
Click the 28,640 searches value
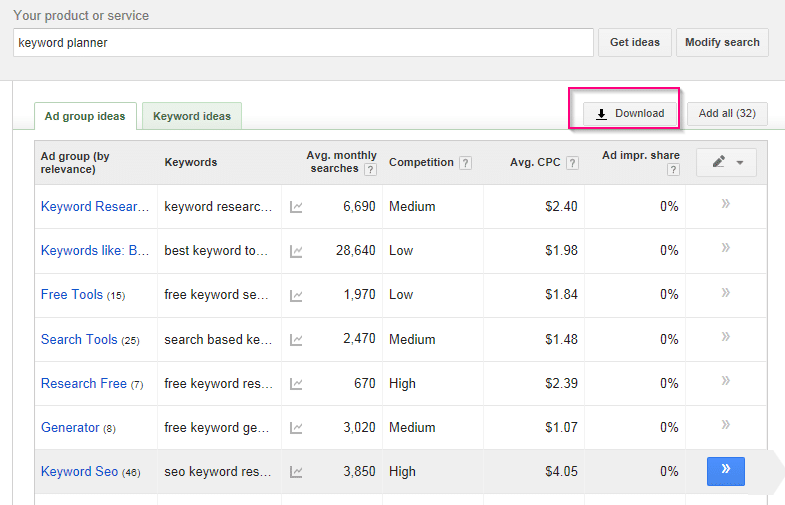pos(355,251)
